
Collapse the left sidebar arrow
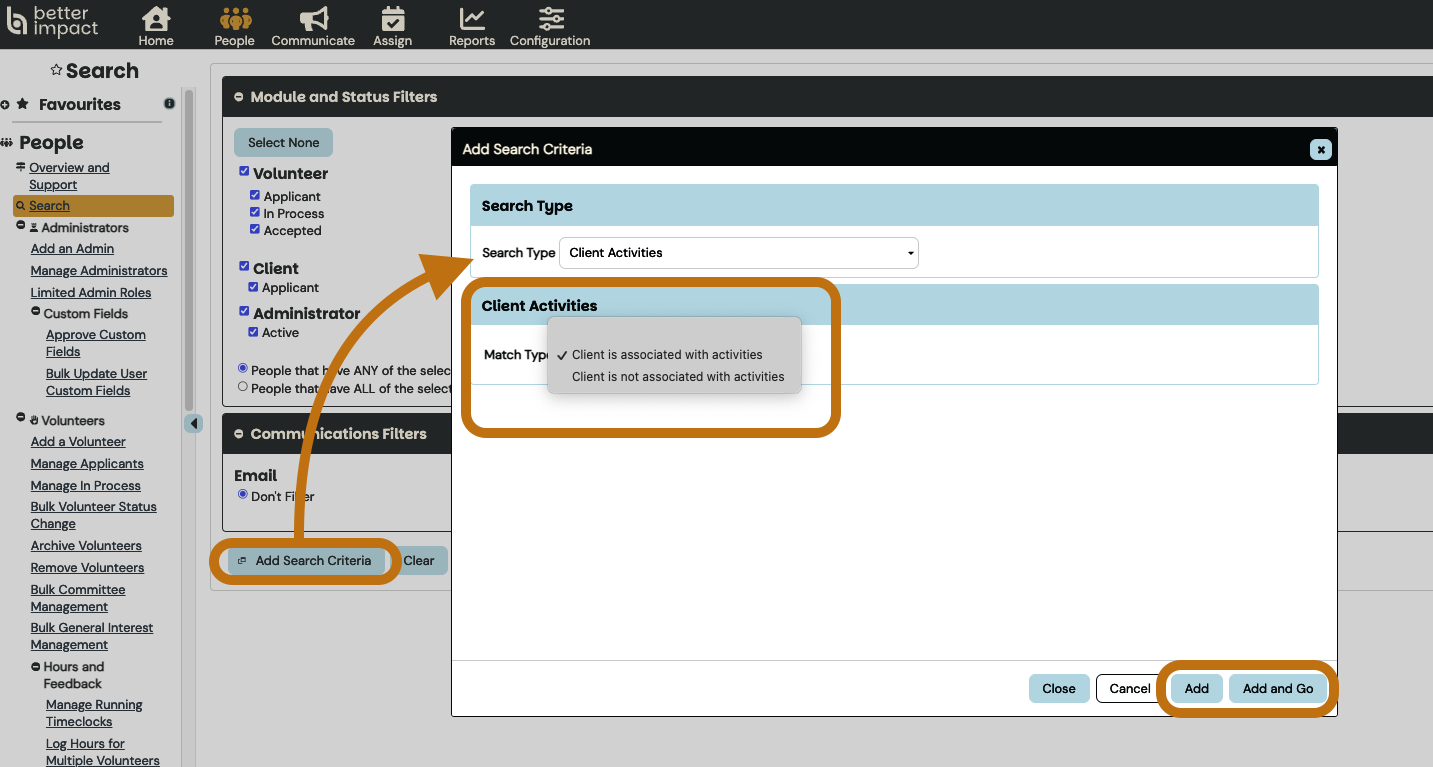click(x=194, y=423)
